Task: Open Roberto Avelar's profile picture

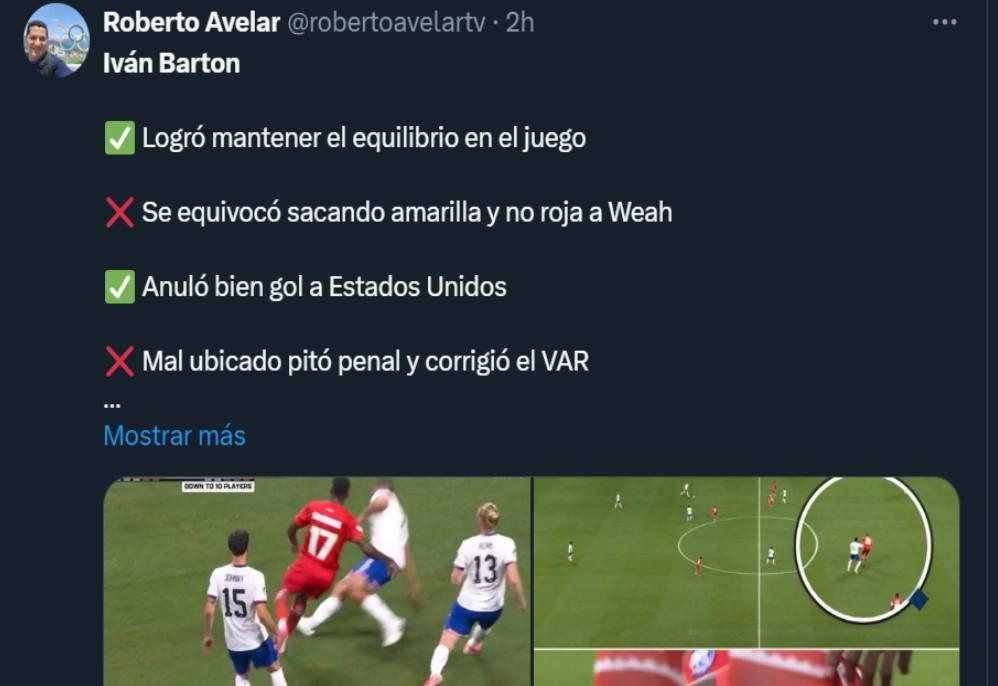Action: click(57, 41)
